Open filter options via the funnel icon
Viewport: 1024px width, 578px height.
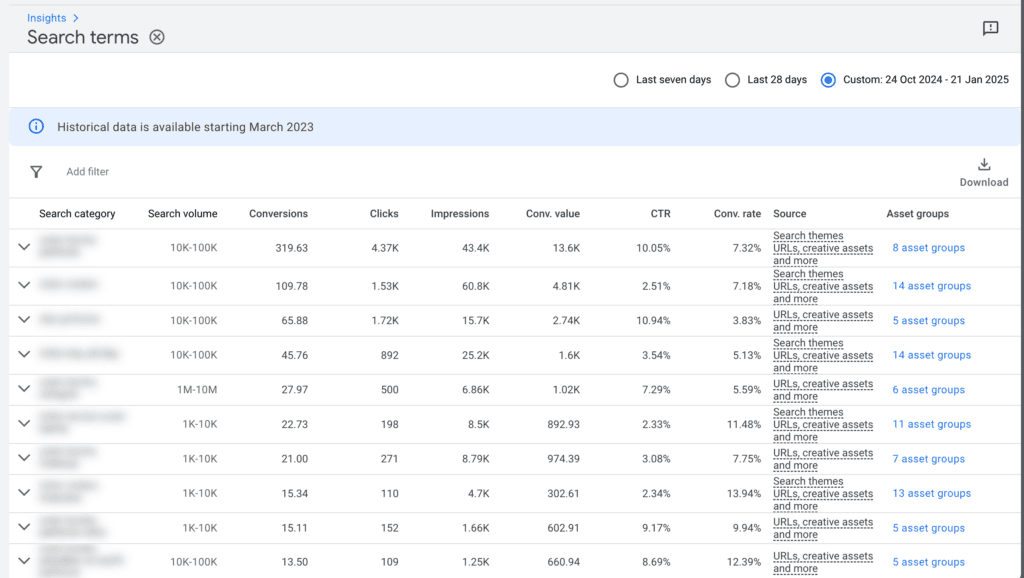(36, 171)
